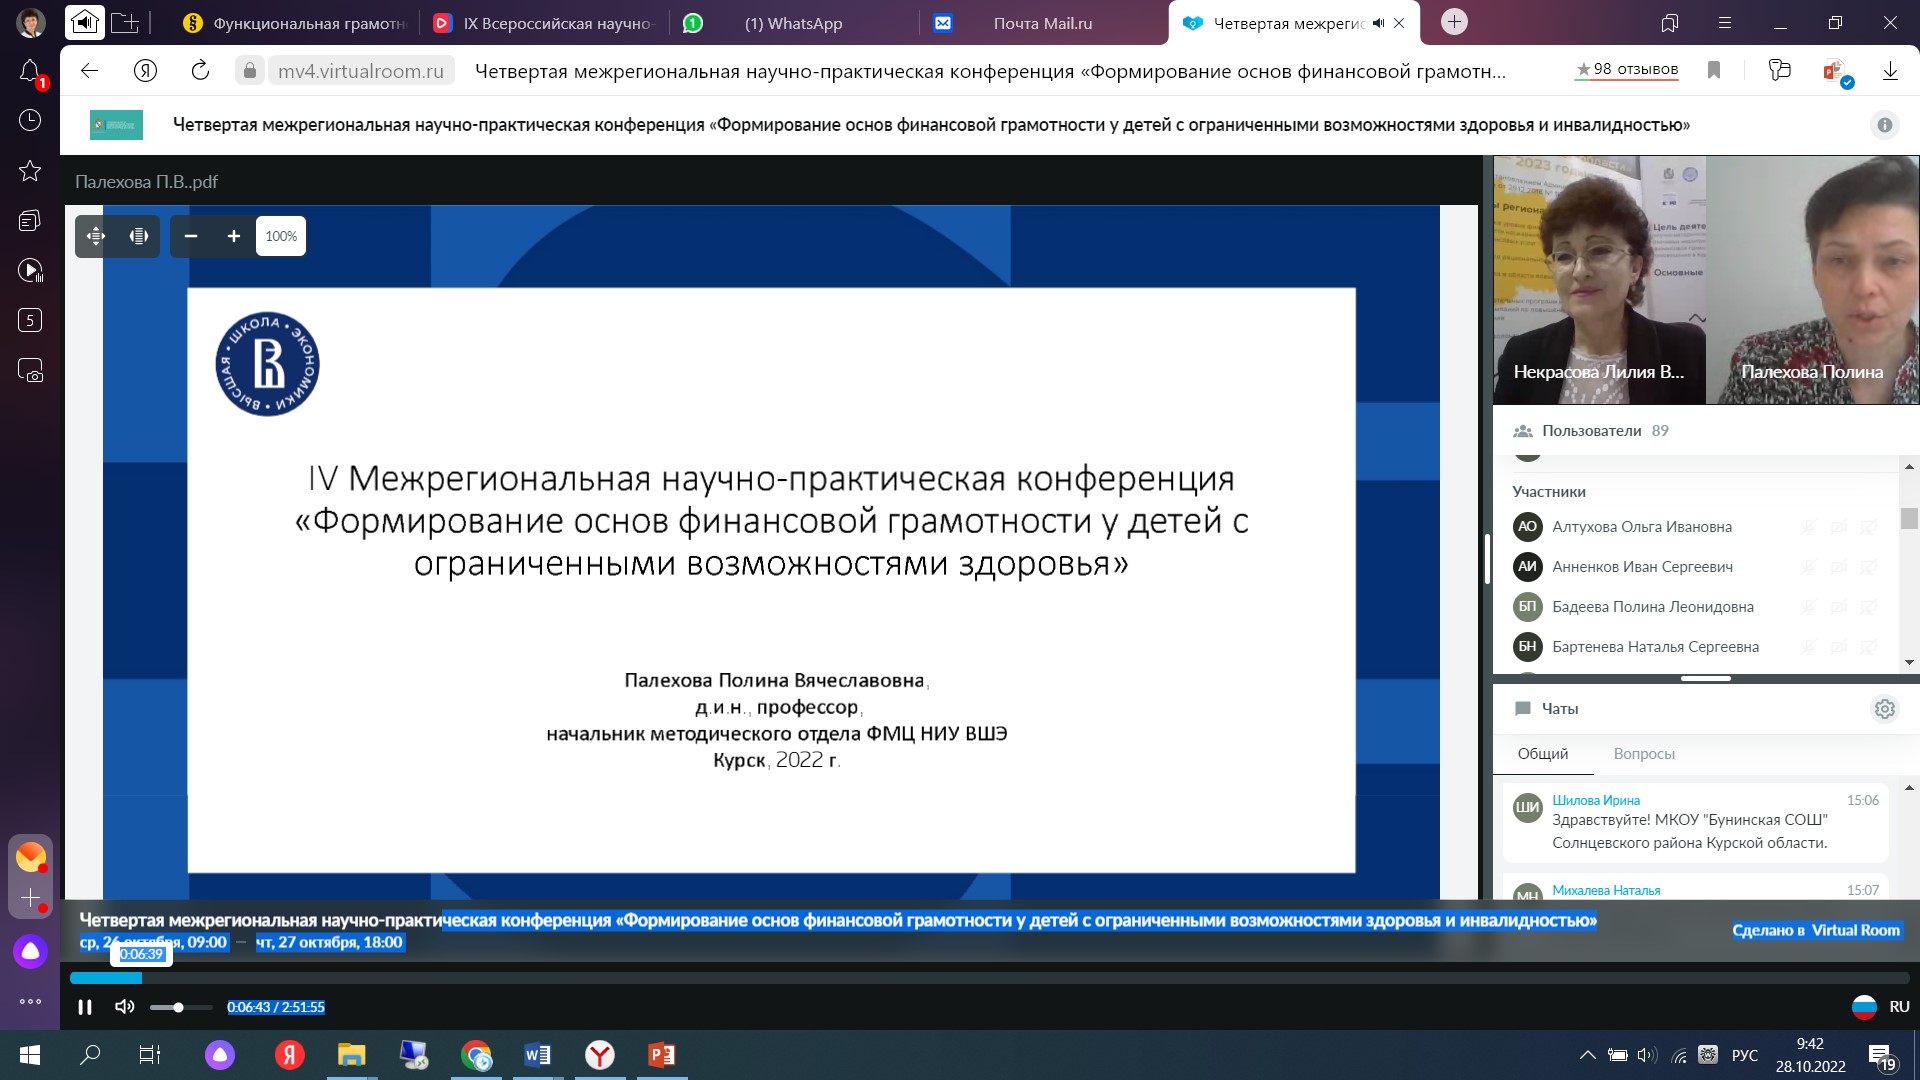Toggle microphone icon for Алтухова Ольга Ивановна

tap(1808, 527)
